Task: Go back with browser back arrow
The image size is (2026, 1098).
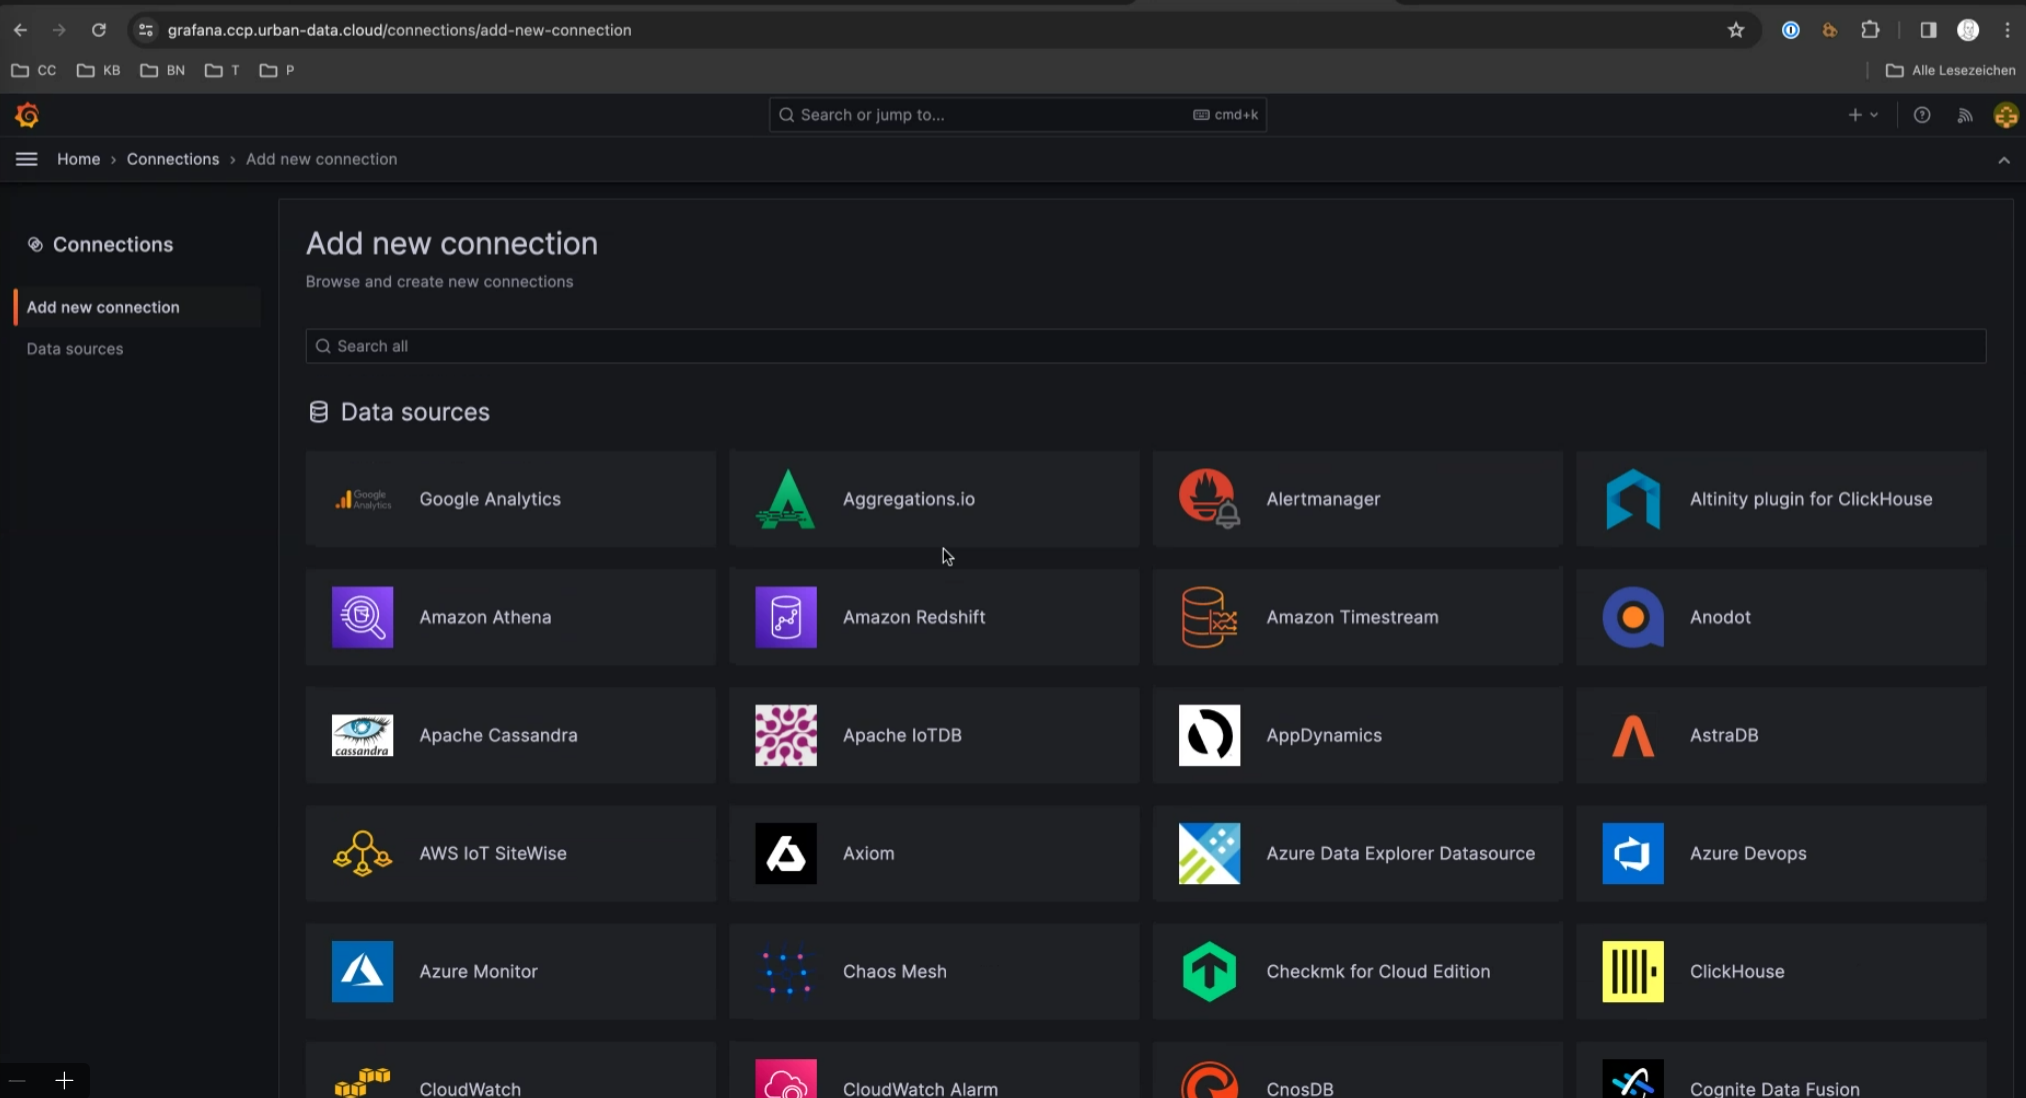Action: [20, 30]
